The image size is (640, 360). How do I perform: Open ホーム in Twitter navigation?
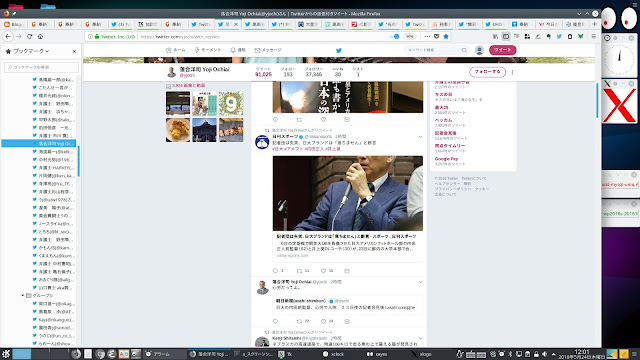click(176, 50)
